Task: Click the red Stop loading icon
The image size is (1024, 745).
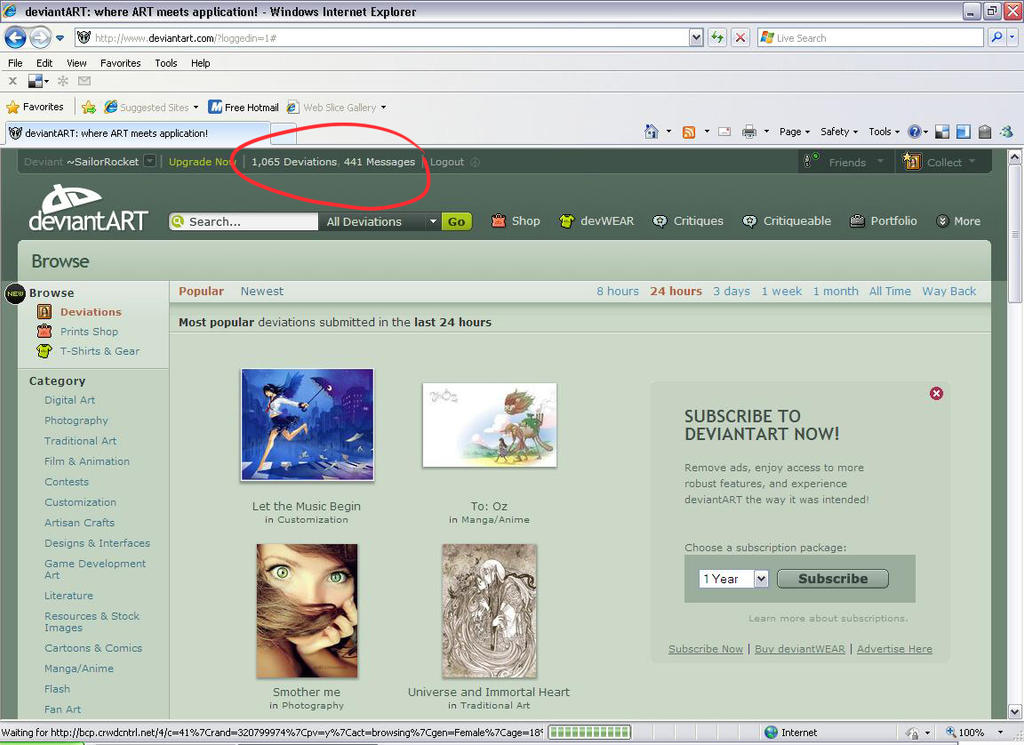Action: tap(740, 38)
